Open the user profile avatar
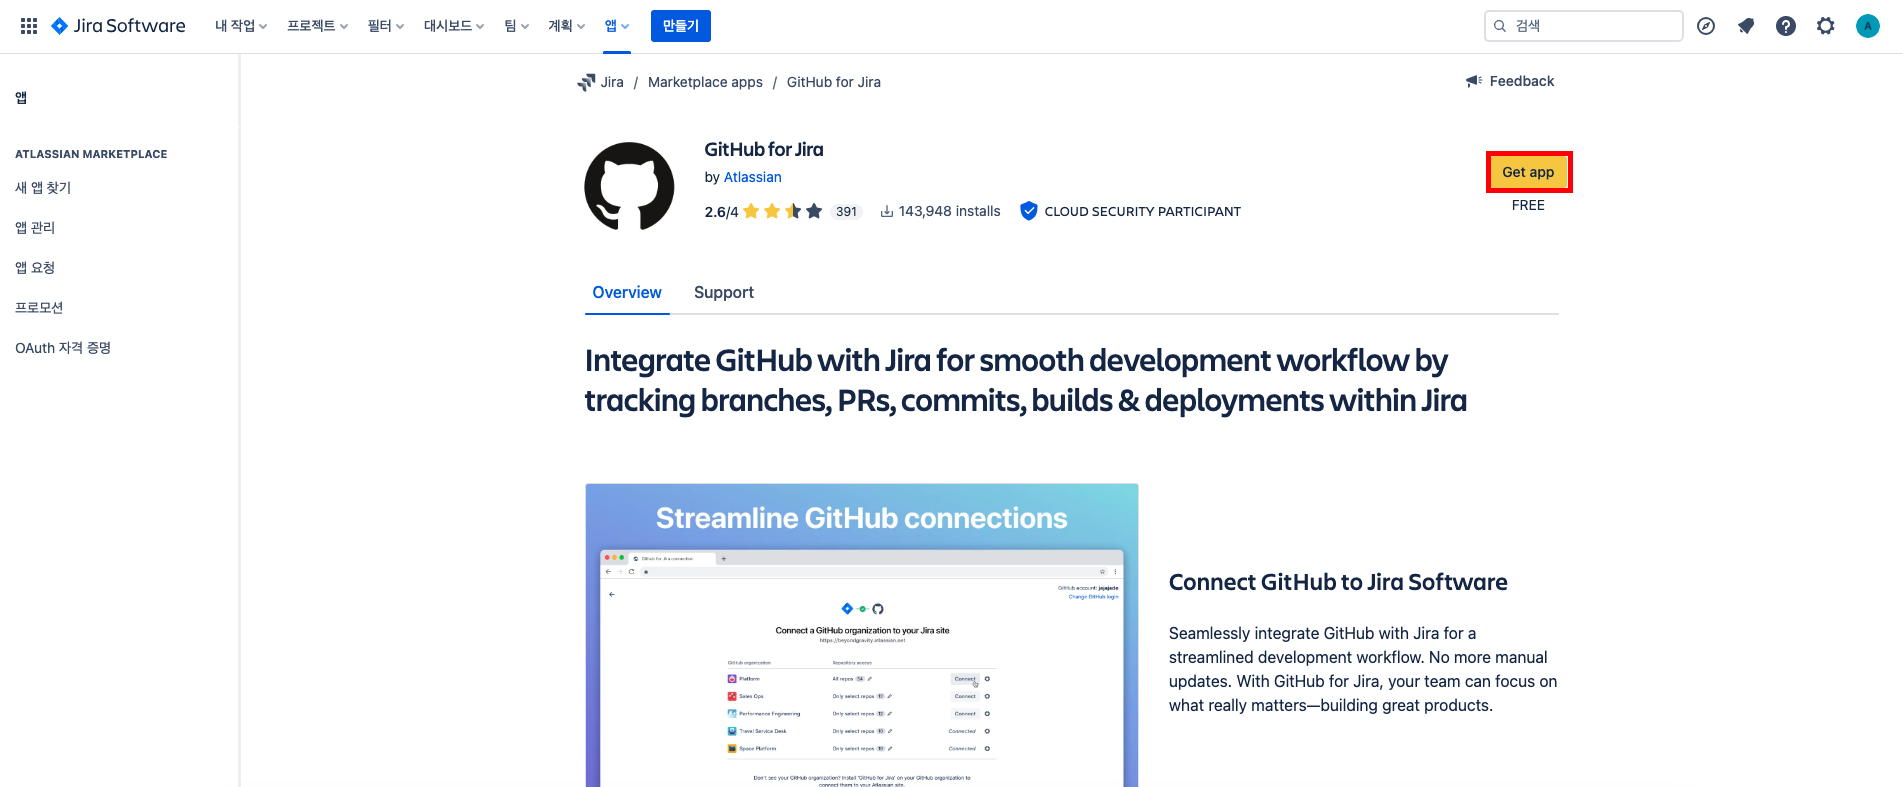 point(1868,26)
